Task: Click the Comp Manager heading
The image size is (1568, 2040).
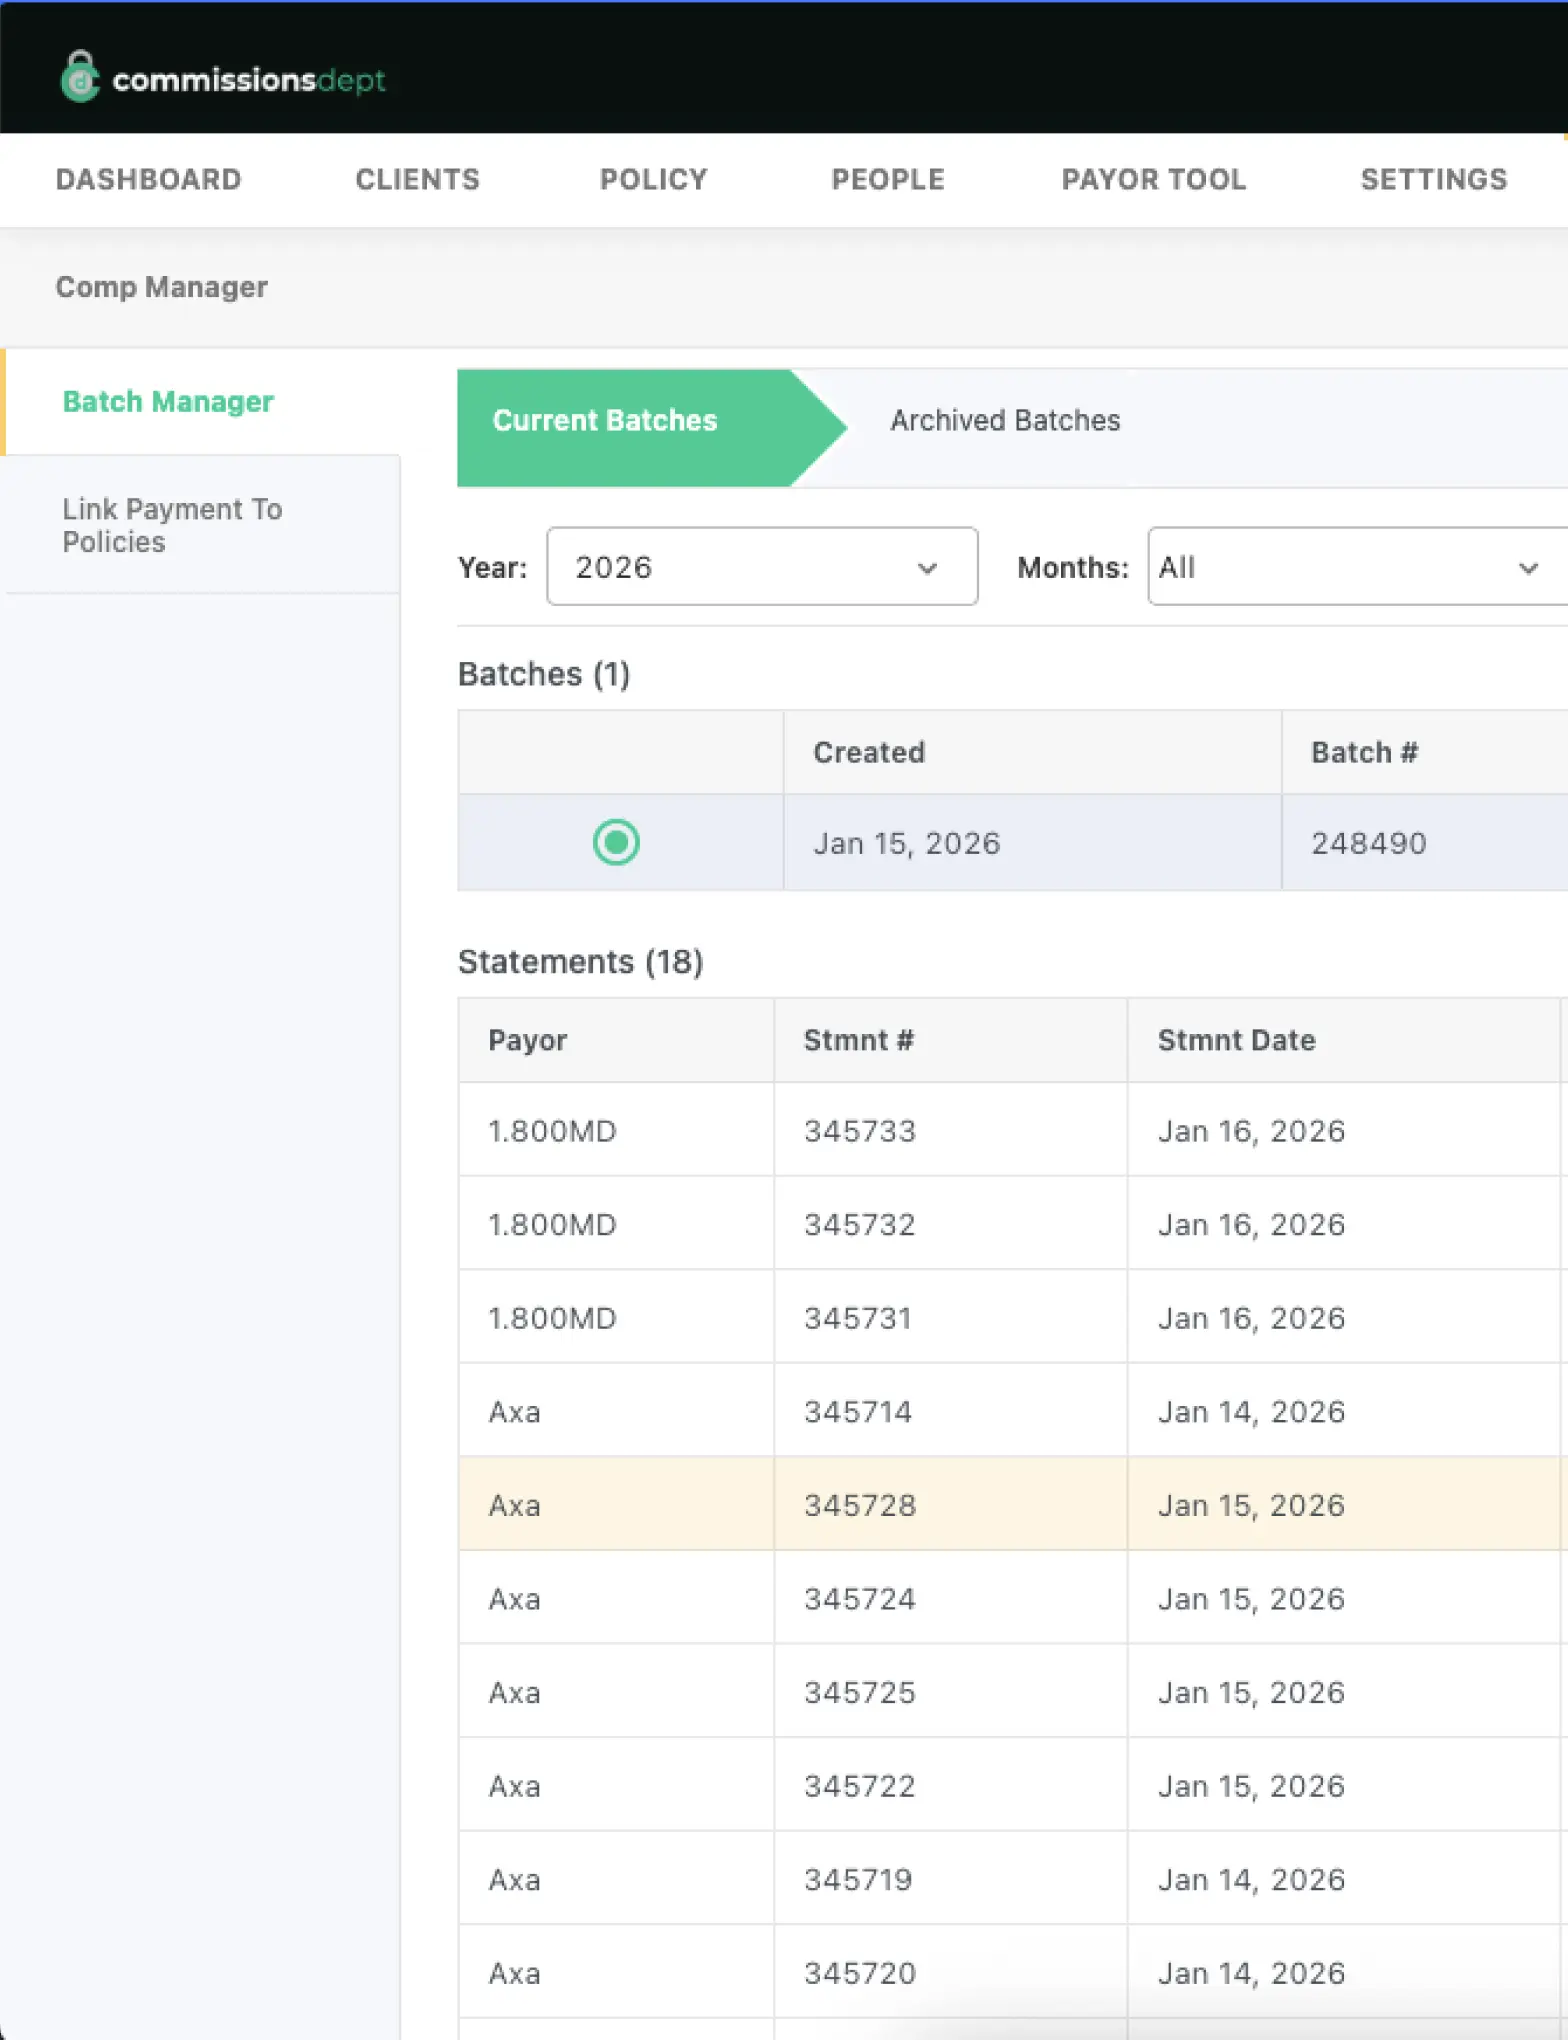Action: click(x=161, y=287)
